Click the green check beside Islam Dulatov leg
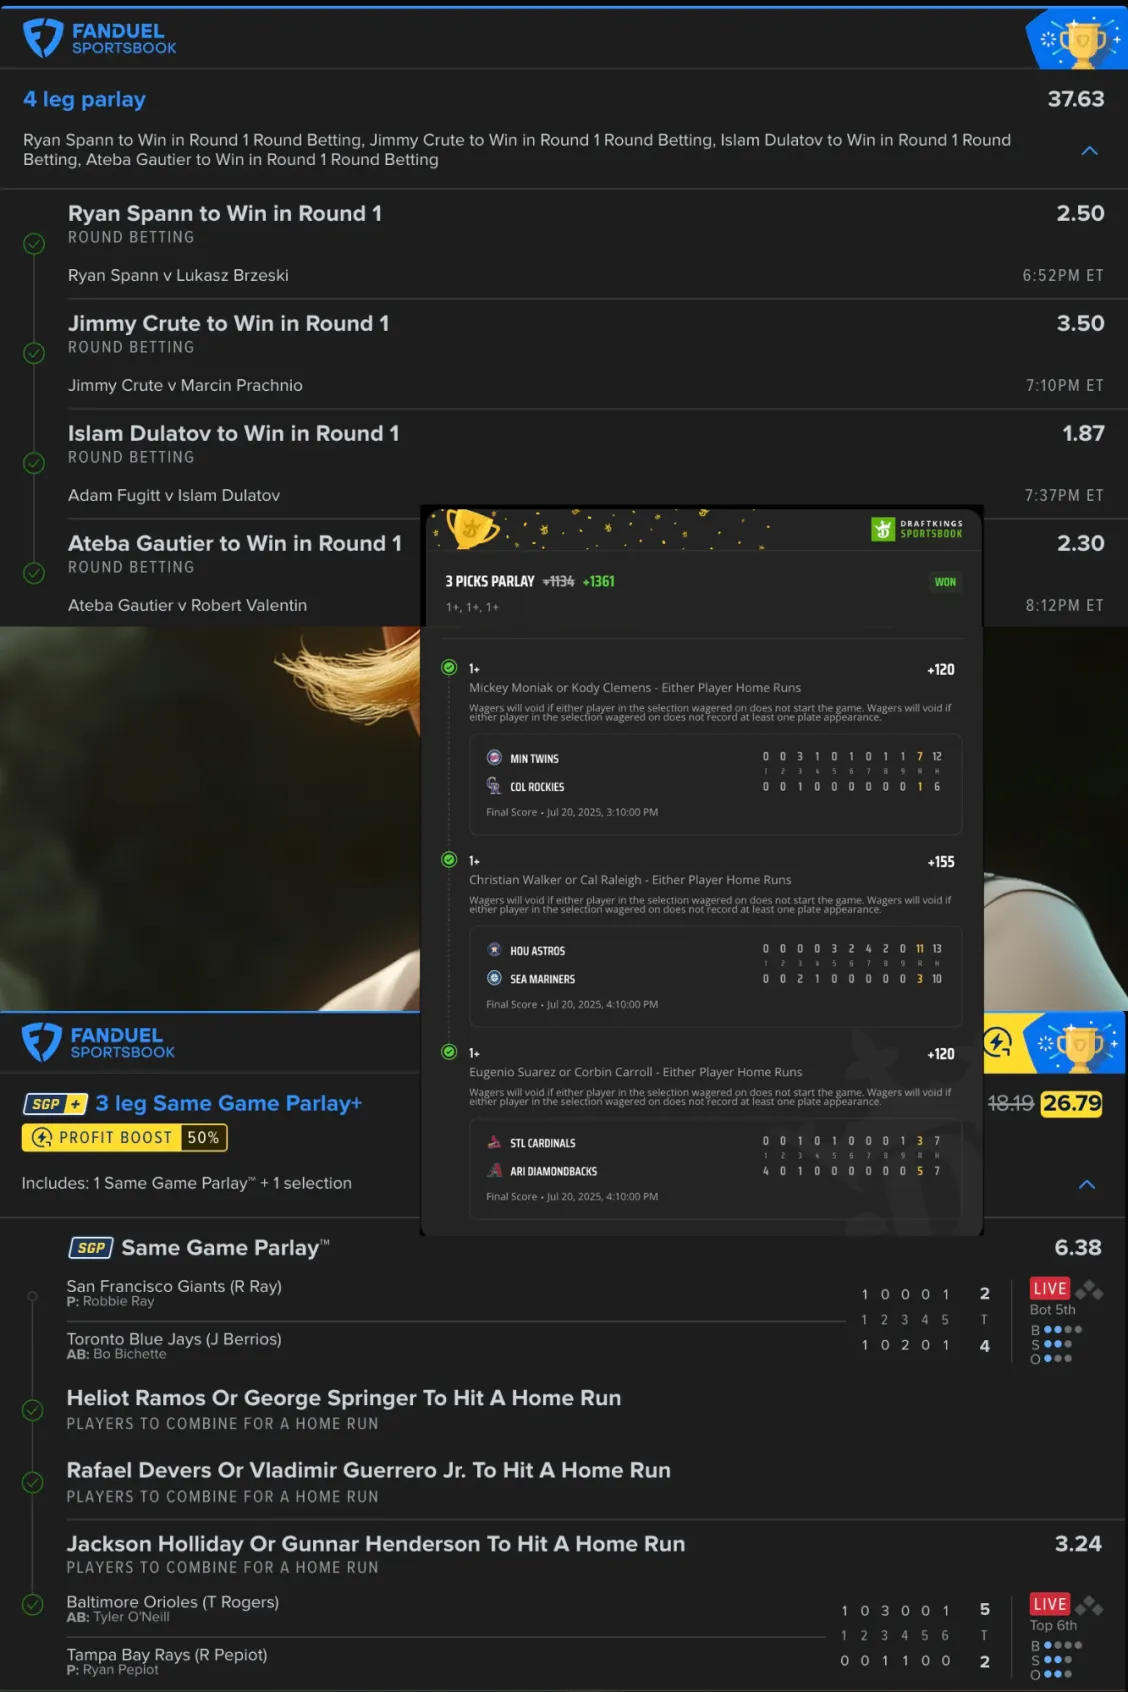The image size is (1128, 1692). pos(34,463)
